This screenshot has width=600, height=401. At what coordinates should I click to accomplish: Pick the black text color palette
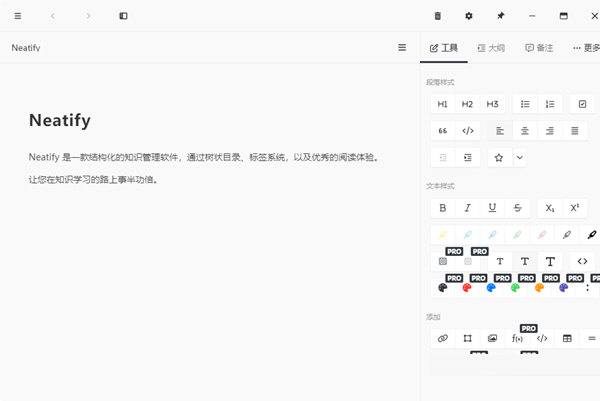click(443, 288)
